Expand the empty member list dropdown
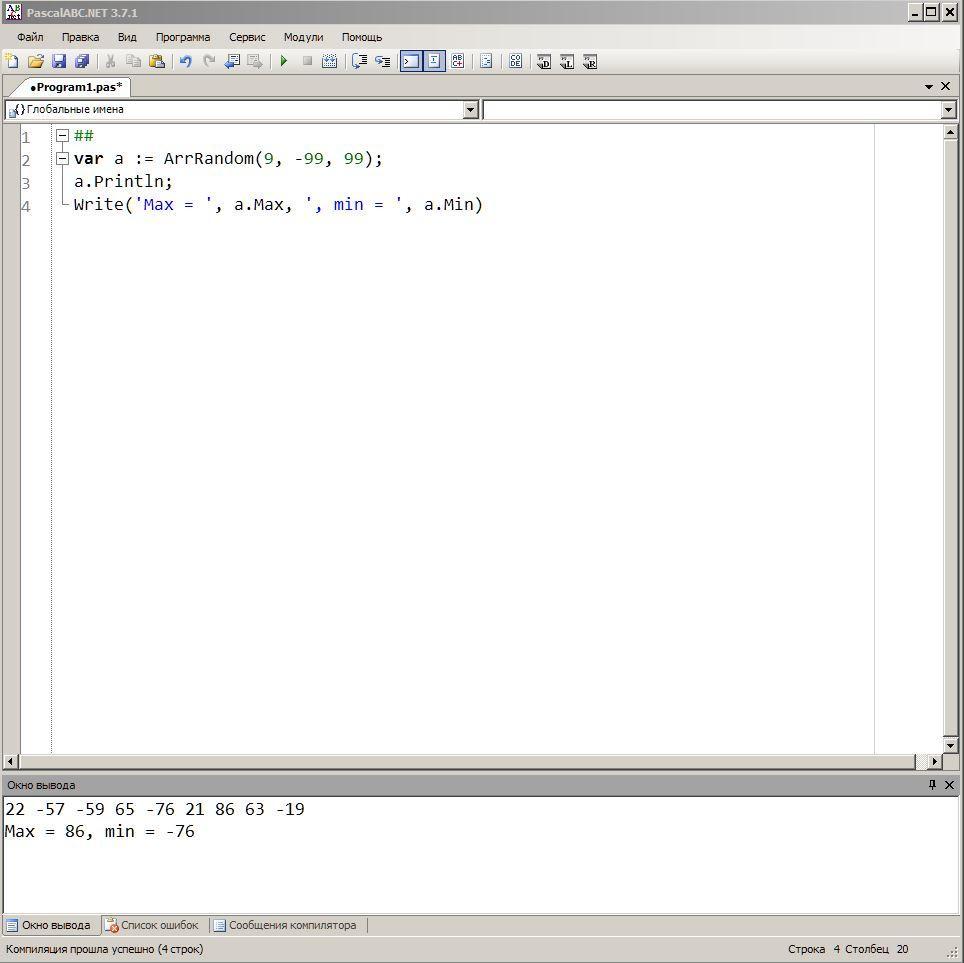The width and height of the screenshot is (964, 963). (949, 109)
